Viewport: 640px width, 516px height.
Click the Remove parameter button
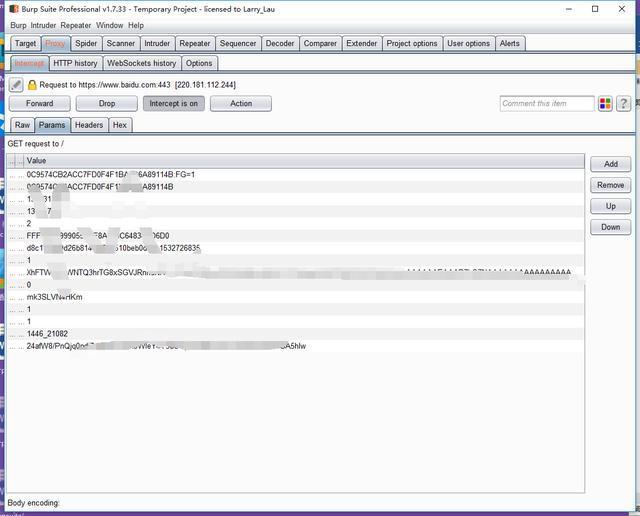click(x=611, y=185)
